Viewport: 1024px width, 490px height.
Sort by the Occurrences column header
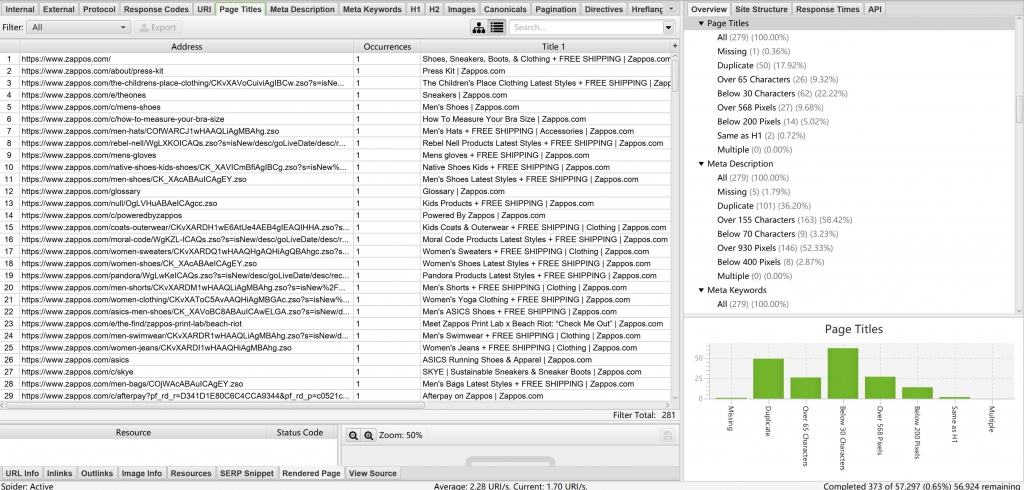[387, 46]
